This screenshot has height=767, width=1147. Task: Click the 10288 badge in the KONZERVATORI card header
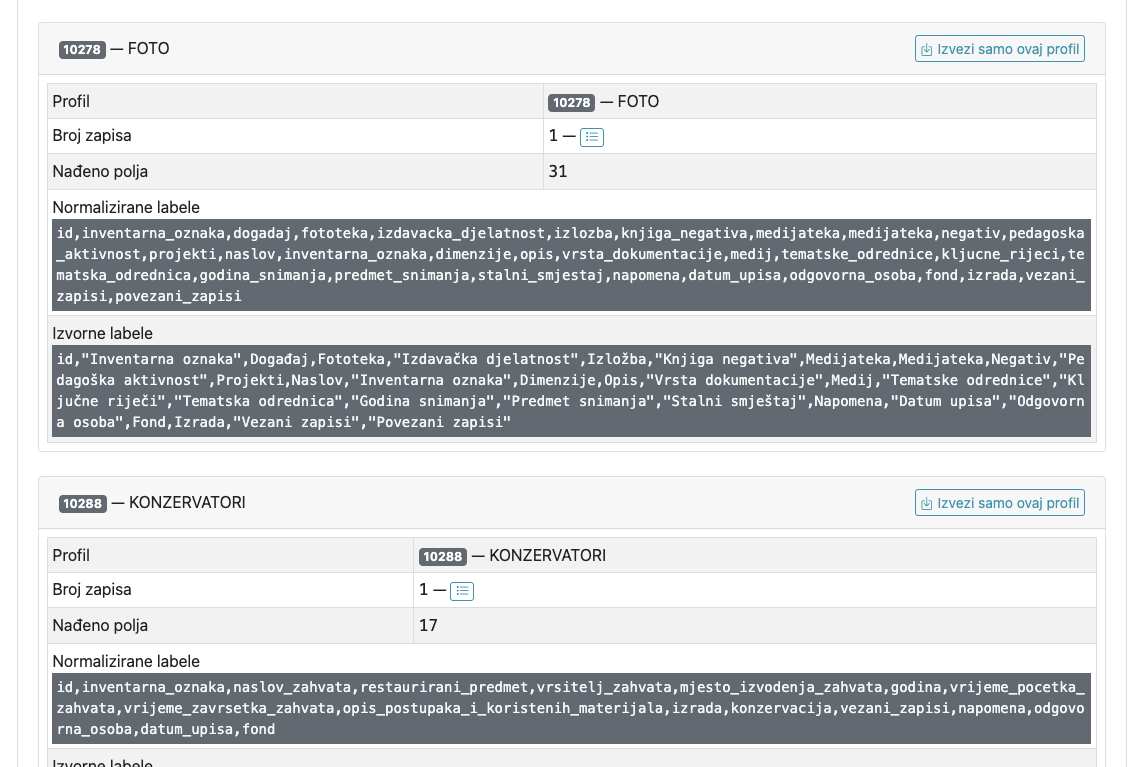pos(83,504)
